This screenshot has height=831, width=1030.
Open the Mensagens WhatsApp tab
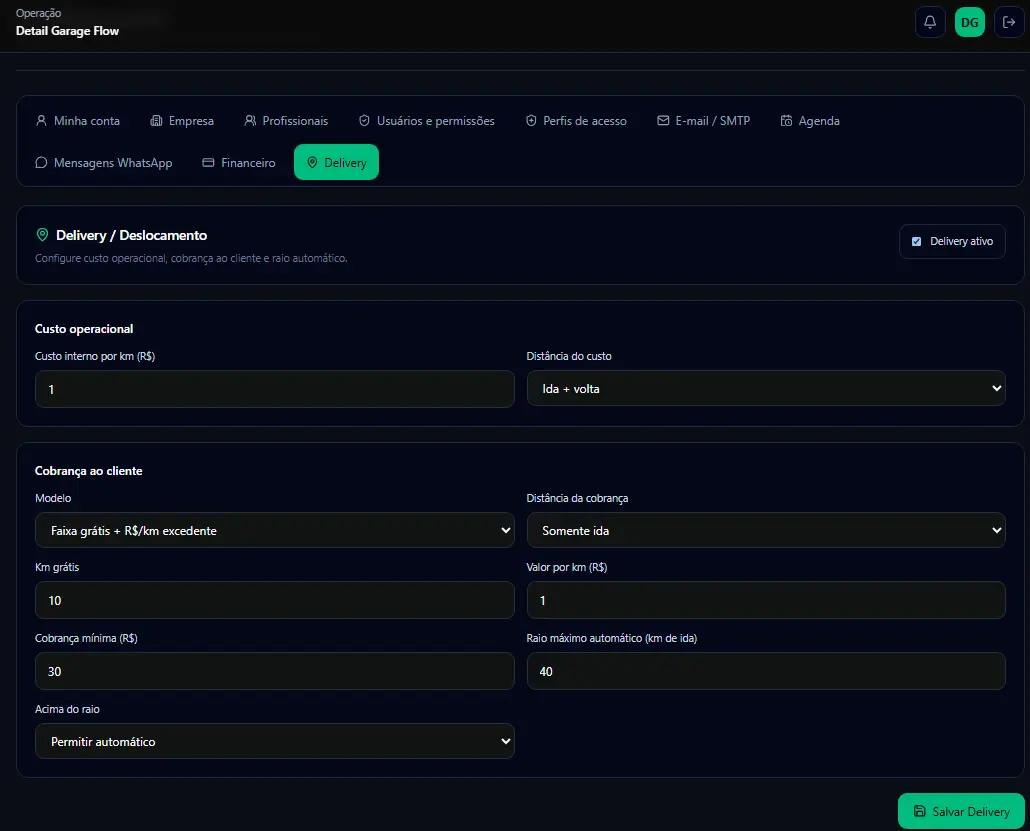click(x=104, y=162)
